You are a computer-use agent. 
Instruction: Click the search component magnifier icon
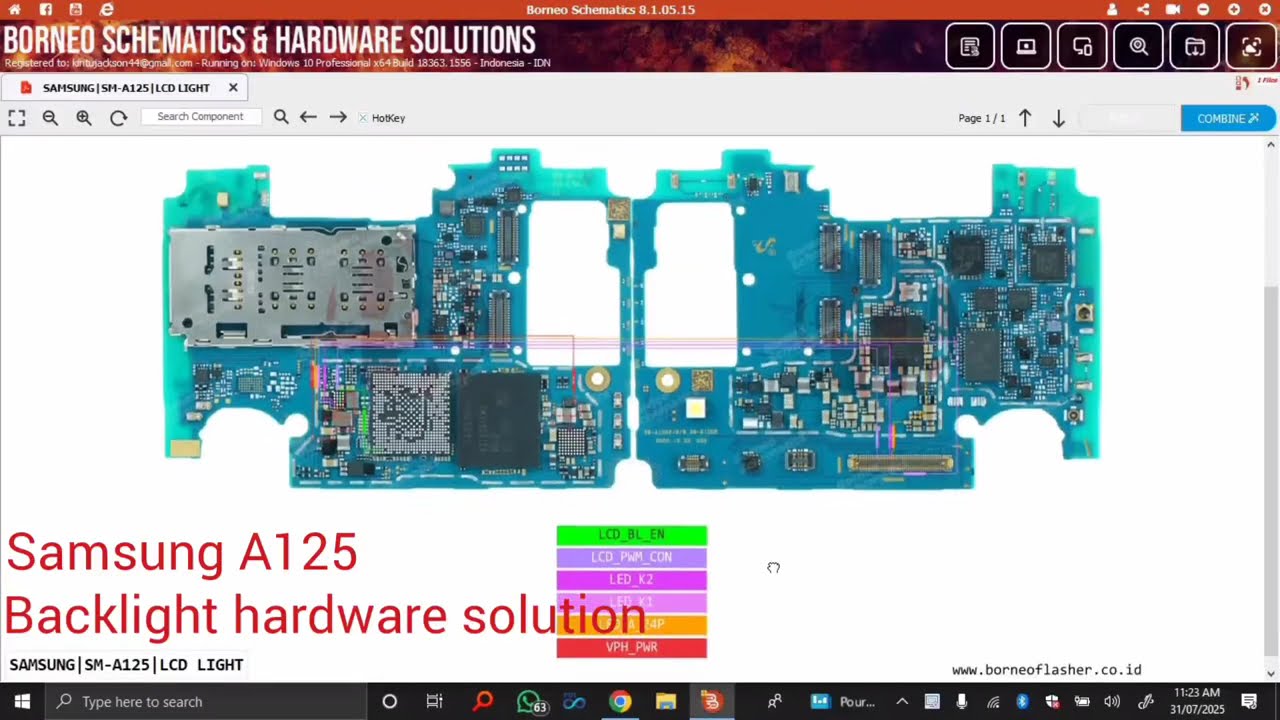(281, 117)
